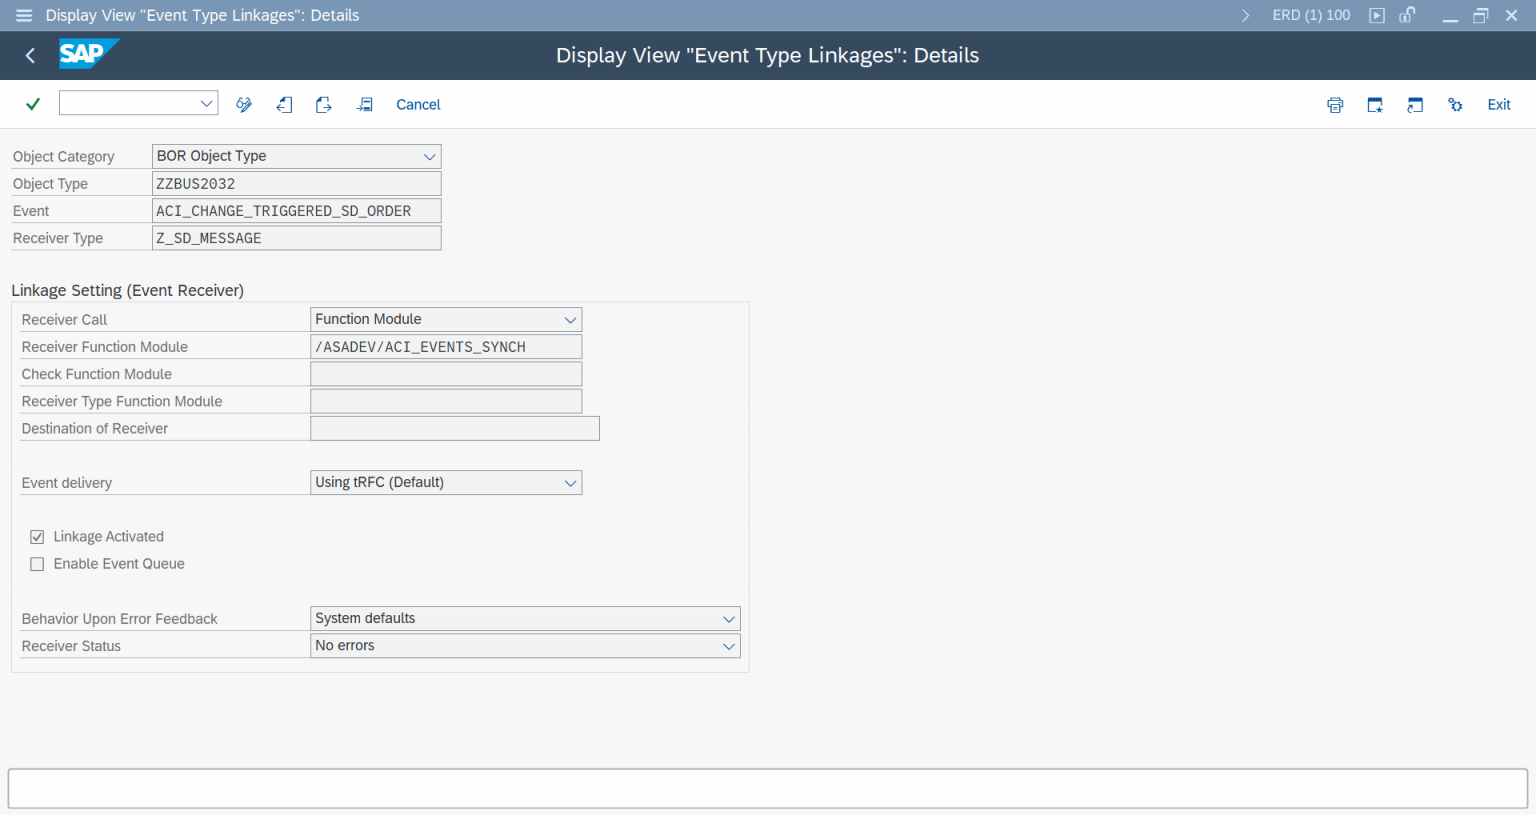Open the Receiver Call dropdown
Viewport: 1536px width, 815px height.
click(x=570, y=320)
